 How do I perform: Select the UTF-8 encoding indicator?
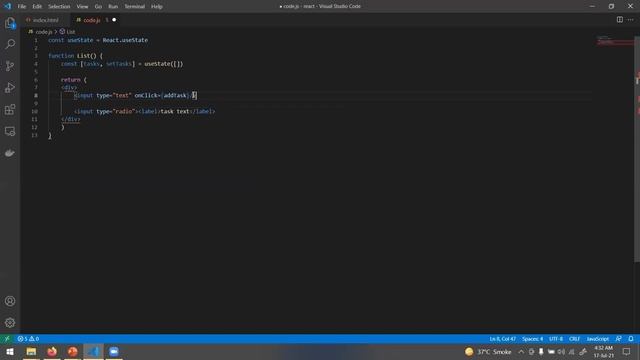[x=556, y=339]
